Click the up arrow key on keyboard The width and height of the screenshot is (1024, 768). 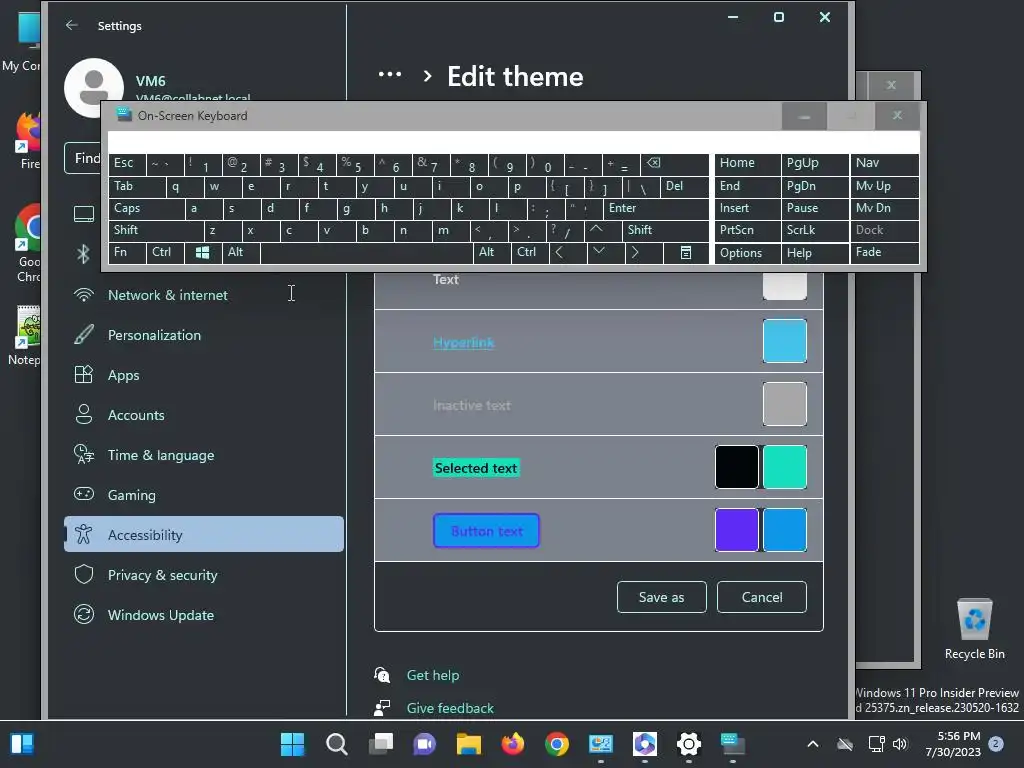601,231
